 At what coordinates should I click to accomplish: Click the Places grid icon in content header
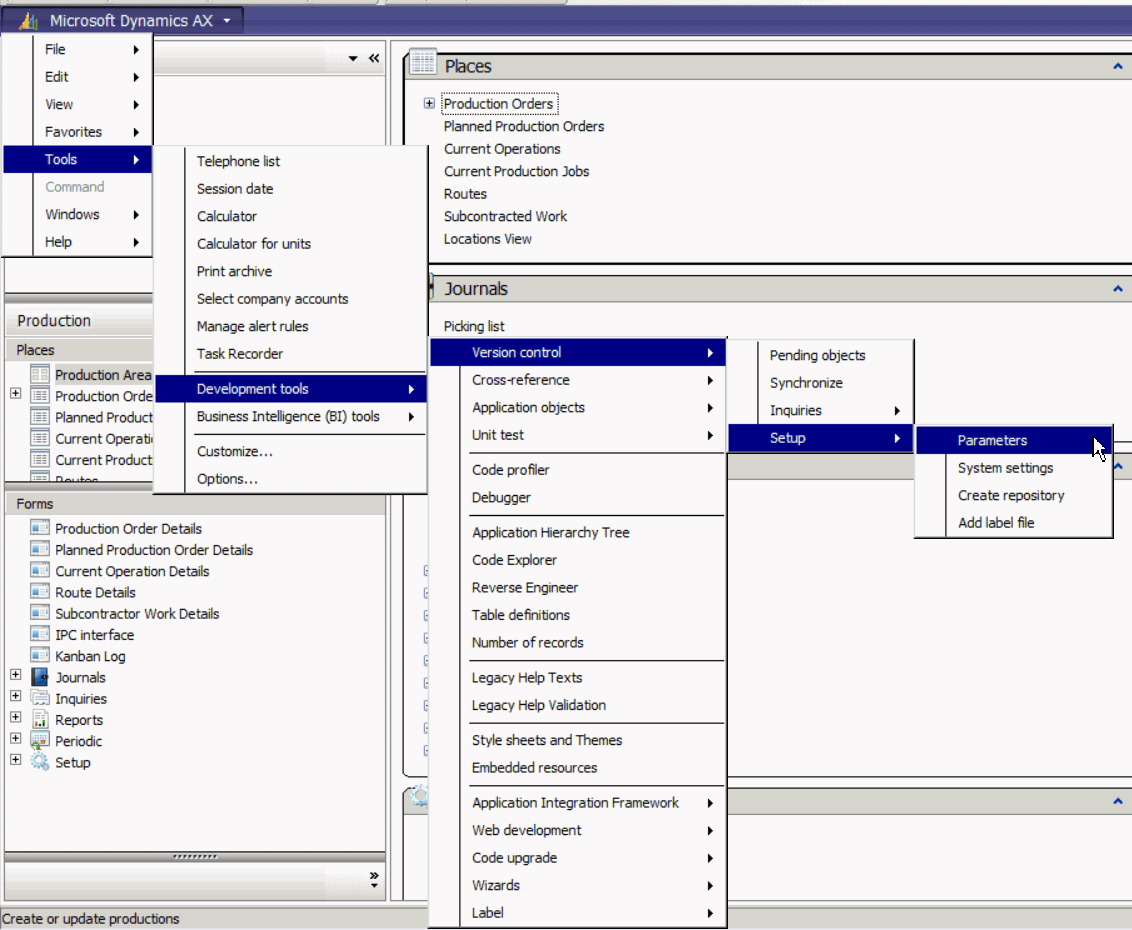coord(423,62)
